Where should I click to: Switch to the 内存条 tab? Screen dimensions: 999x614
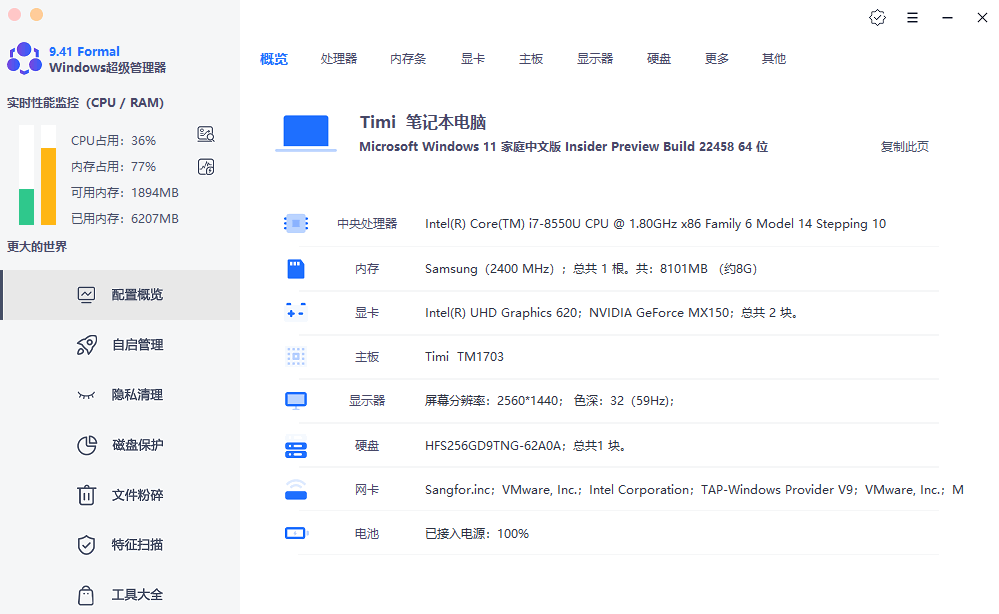point(408,59)
